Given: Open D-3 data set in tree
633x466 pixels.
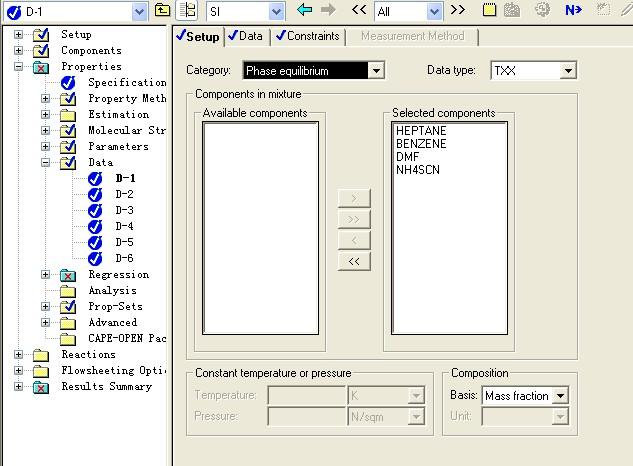Looking at the screenshot, I should (124, 210).
